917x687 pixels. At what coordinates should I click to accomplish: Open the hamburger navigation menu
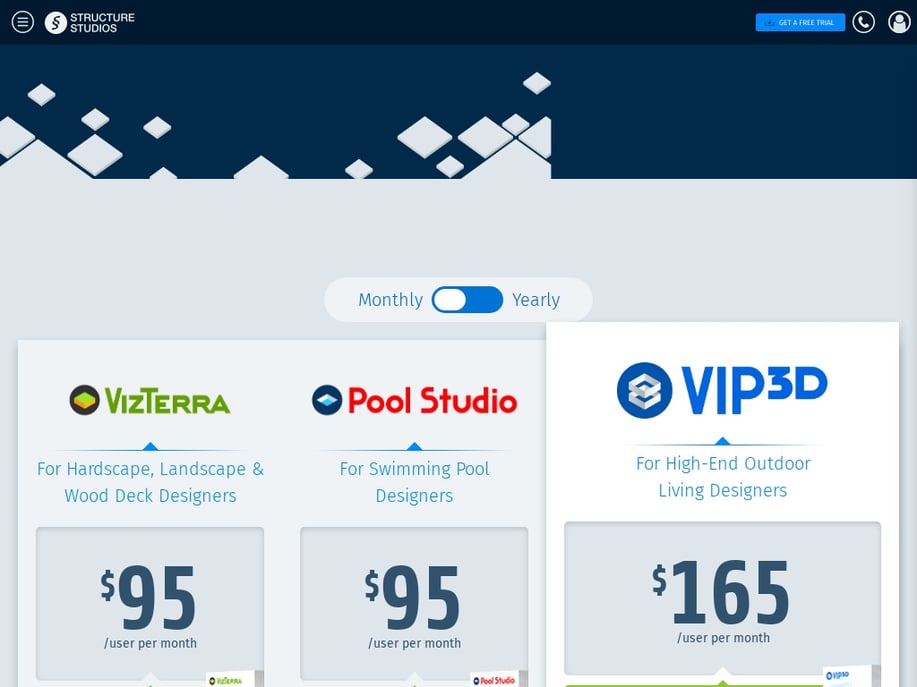click(23, 22)
